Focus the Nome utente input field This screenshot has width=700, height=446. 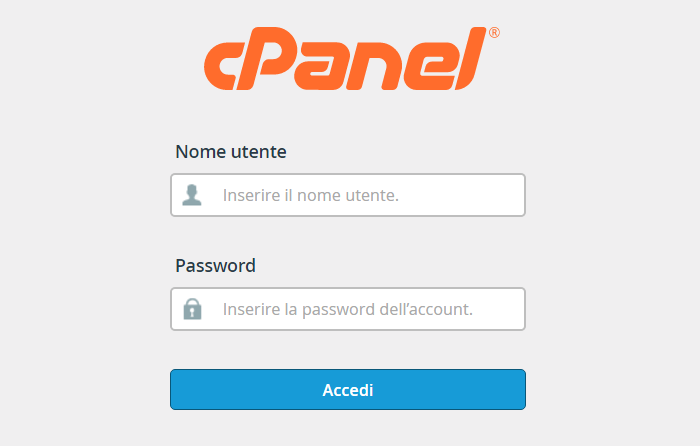coord(348,195)
